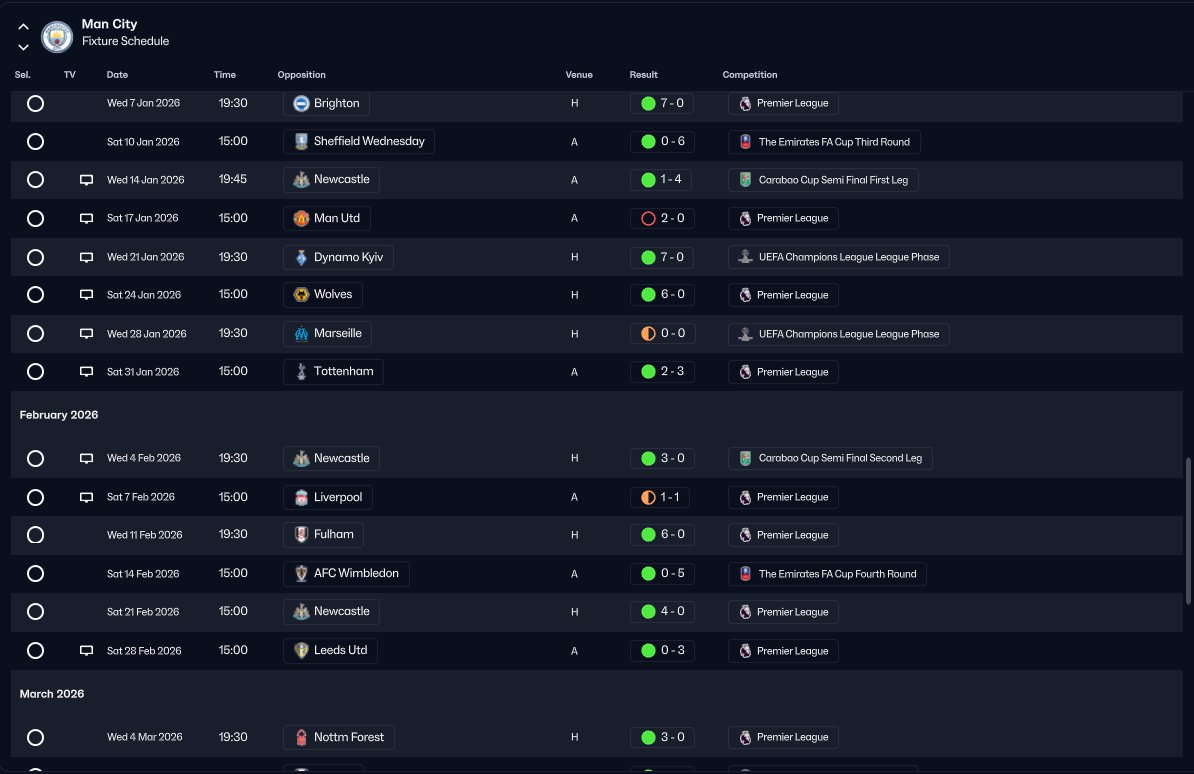Click the Wolves club crest icon
The height and width of the screenshot is (774, 1194).
tap(302, 295)
